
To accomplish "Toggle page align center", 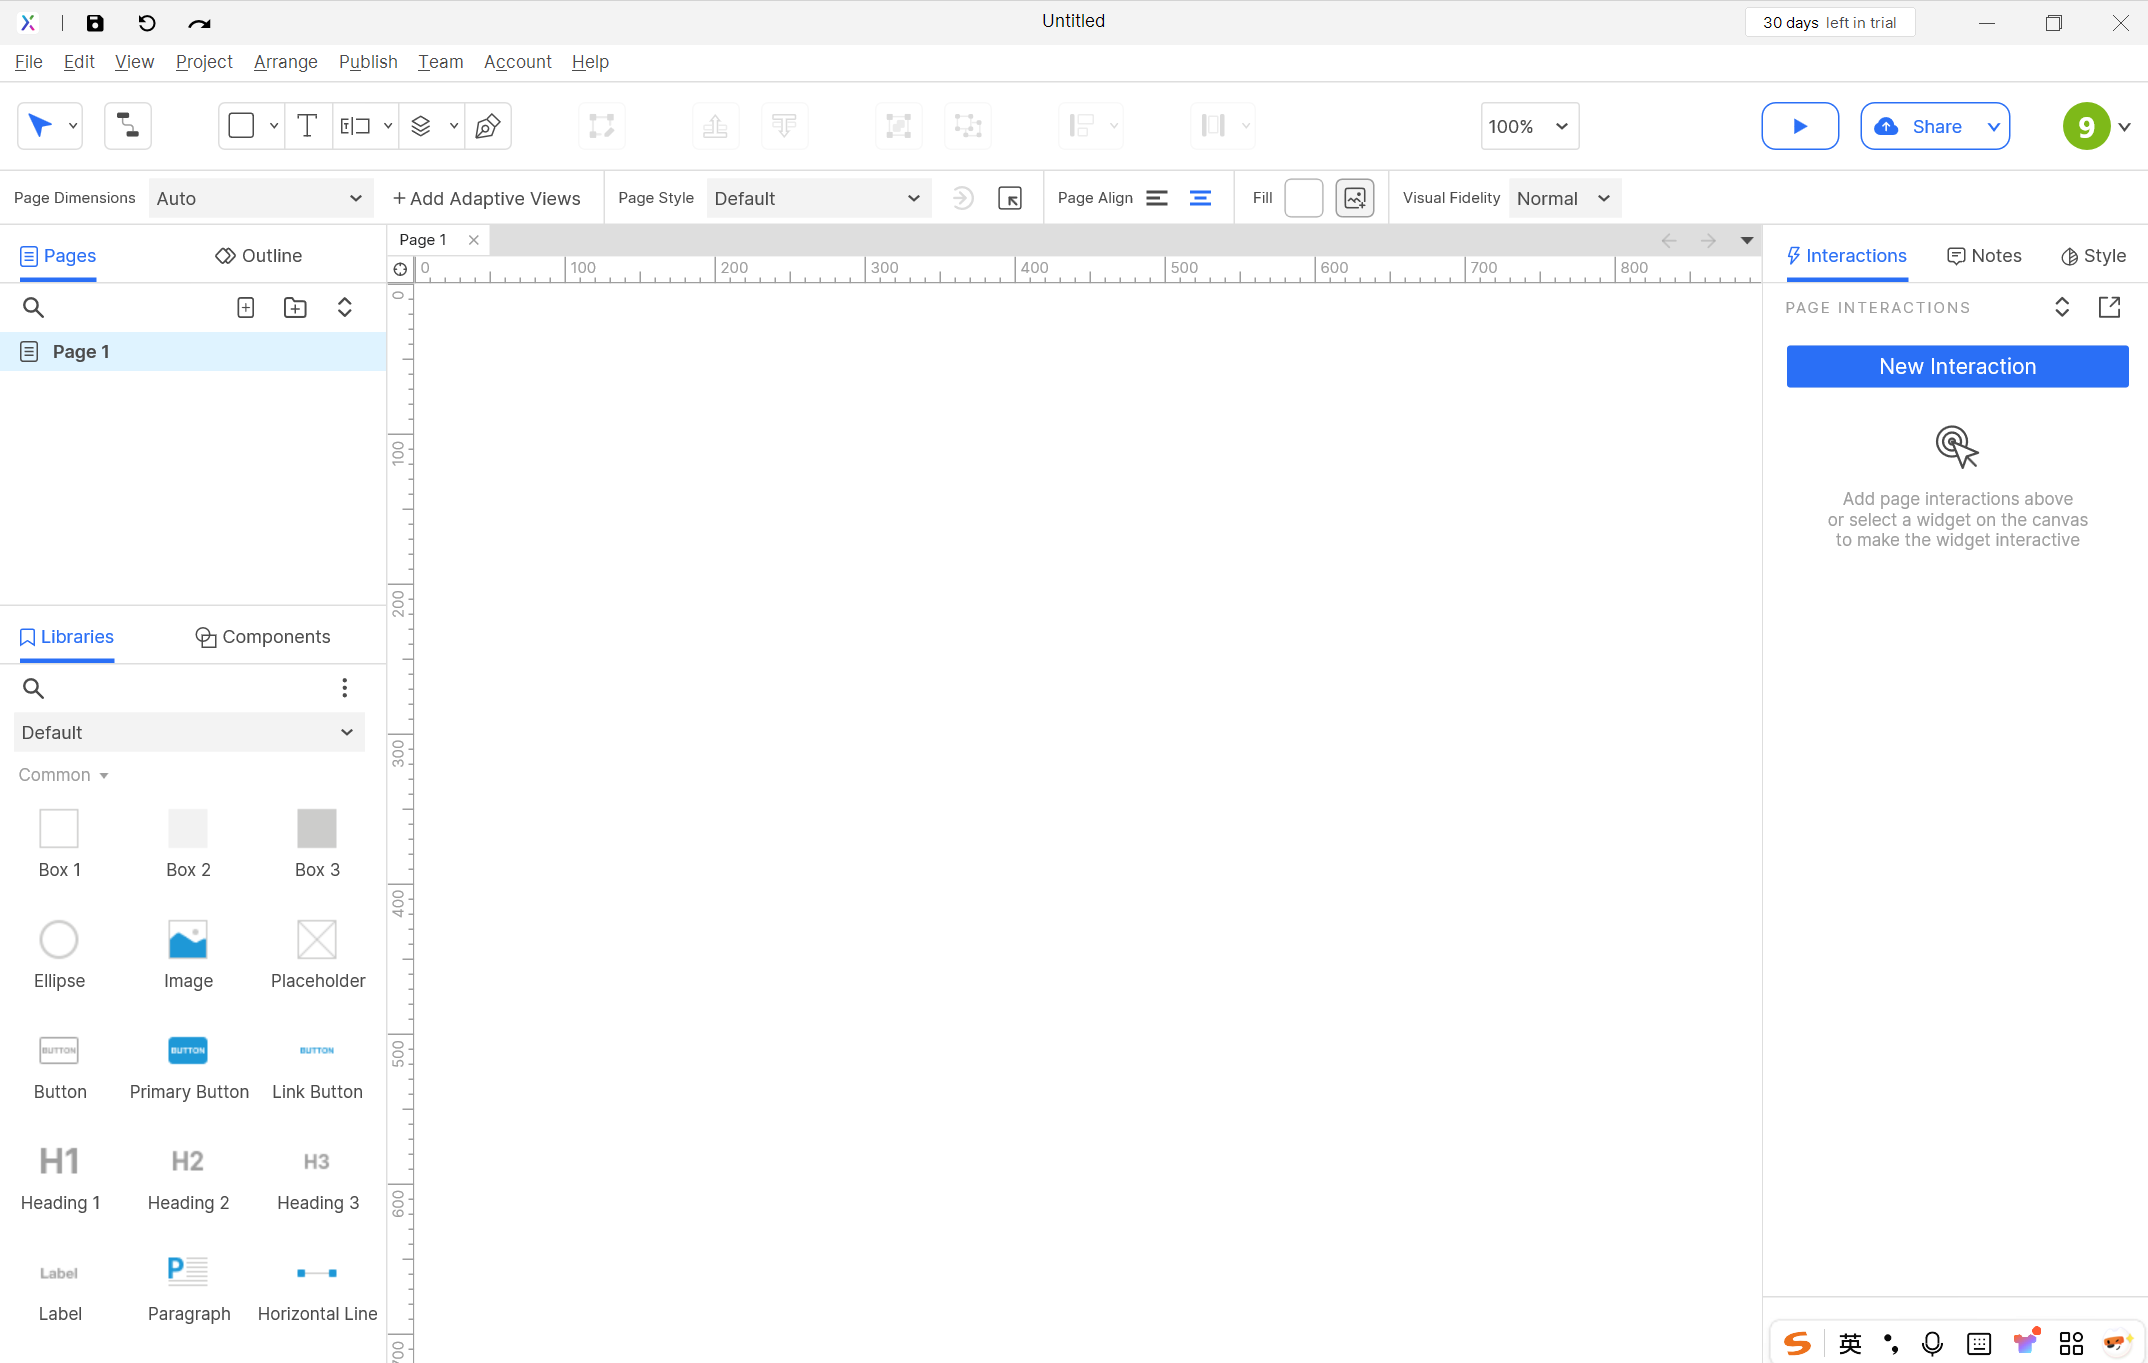I will 1200,198.
